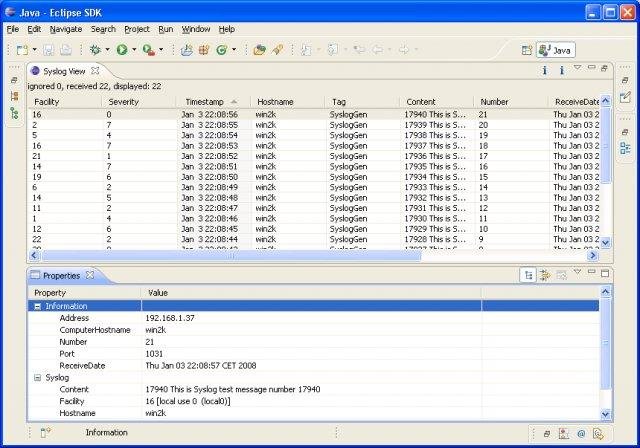Click the scroll-down arrow of the Properties list
The width and height of the screenshot is (640, 448).
pyautogui.click(x=605, y=415)
